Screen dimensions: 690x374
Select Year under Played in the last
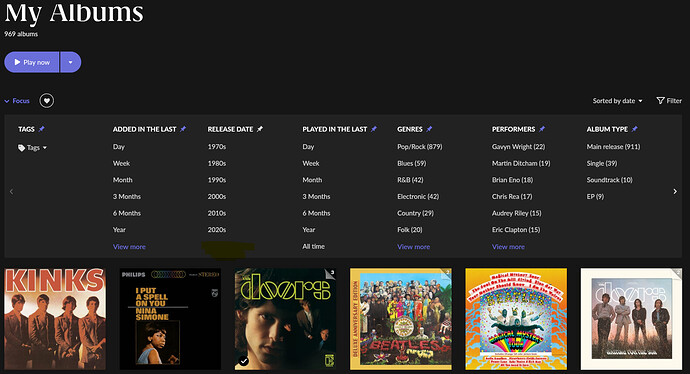309,230
